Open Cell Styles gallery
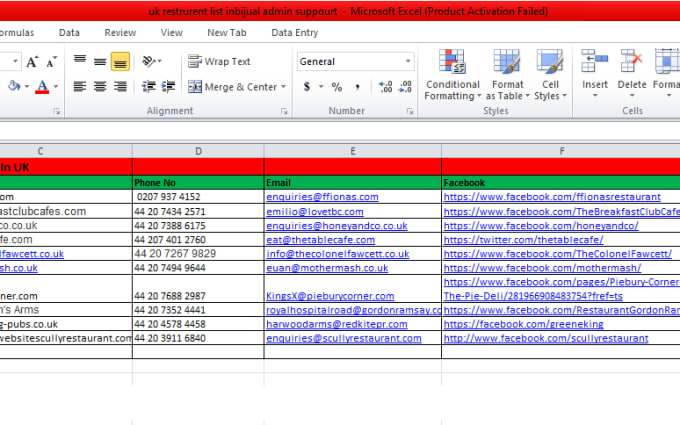 click(x=550, y=75)
